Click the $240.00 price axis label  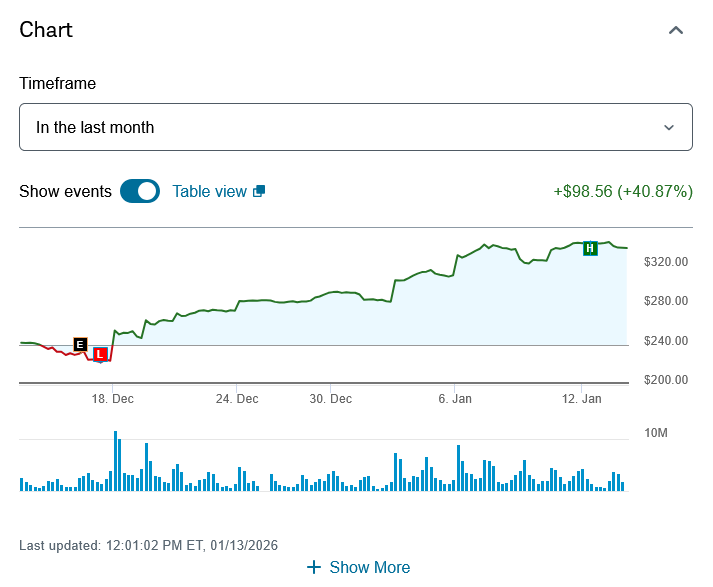(666, 341)
